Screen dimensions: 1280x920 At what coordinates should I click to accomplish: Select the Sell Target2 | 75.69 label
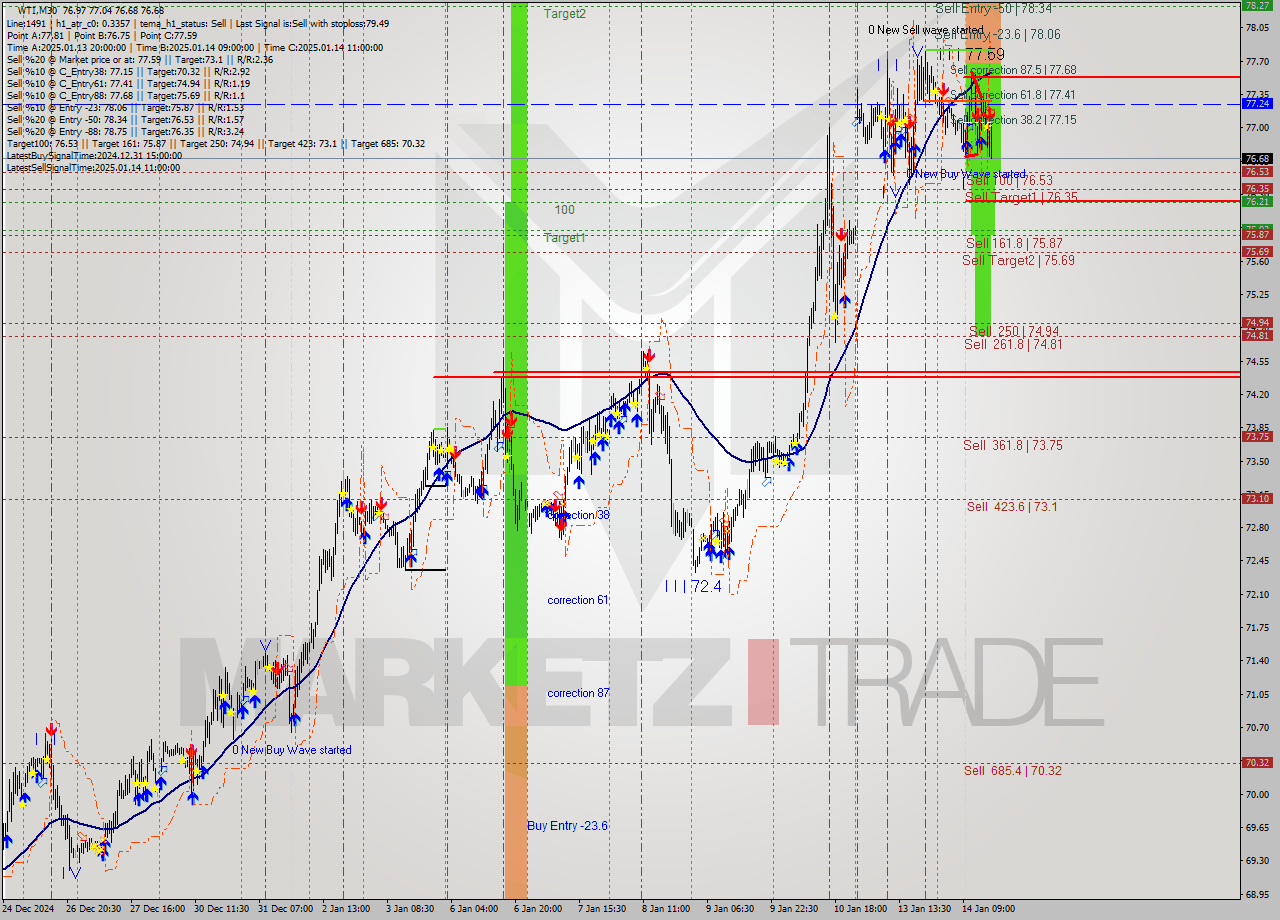(x=1019, y=260)
